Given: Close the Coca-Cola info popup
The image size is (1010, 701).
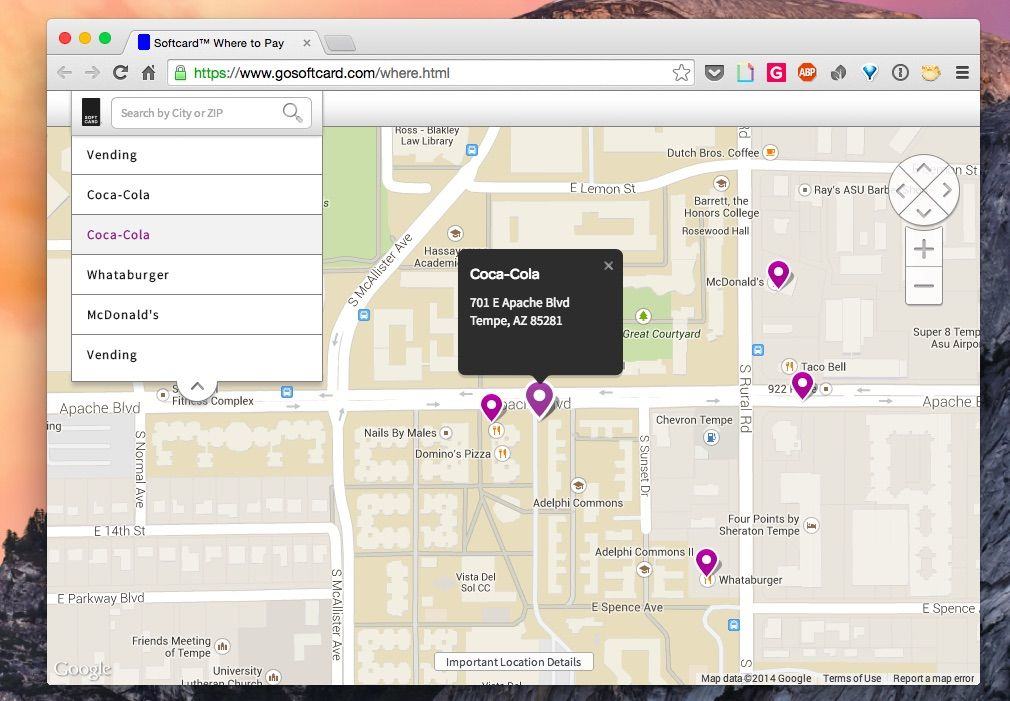Looking at the screenshot, I should click(x=608, y=266).
